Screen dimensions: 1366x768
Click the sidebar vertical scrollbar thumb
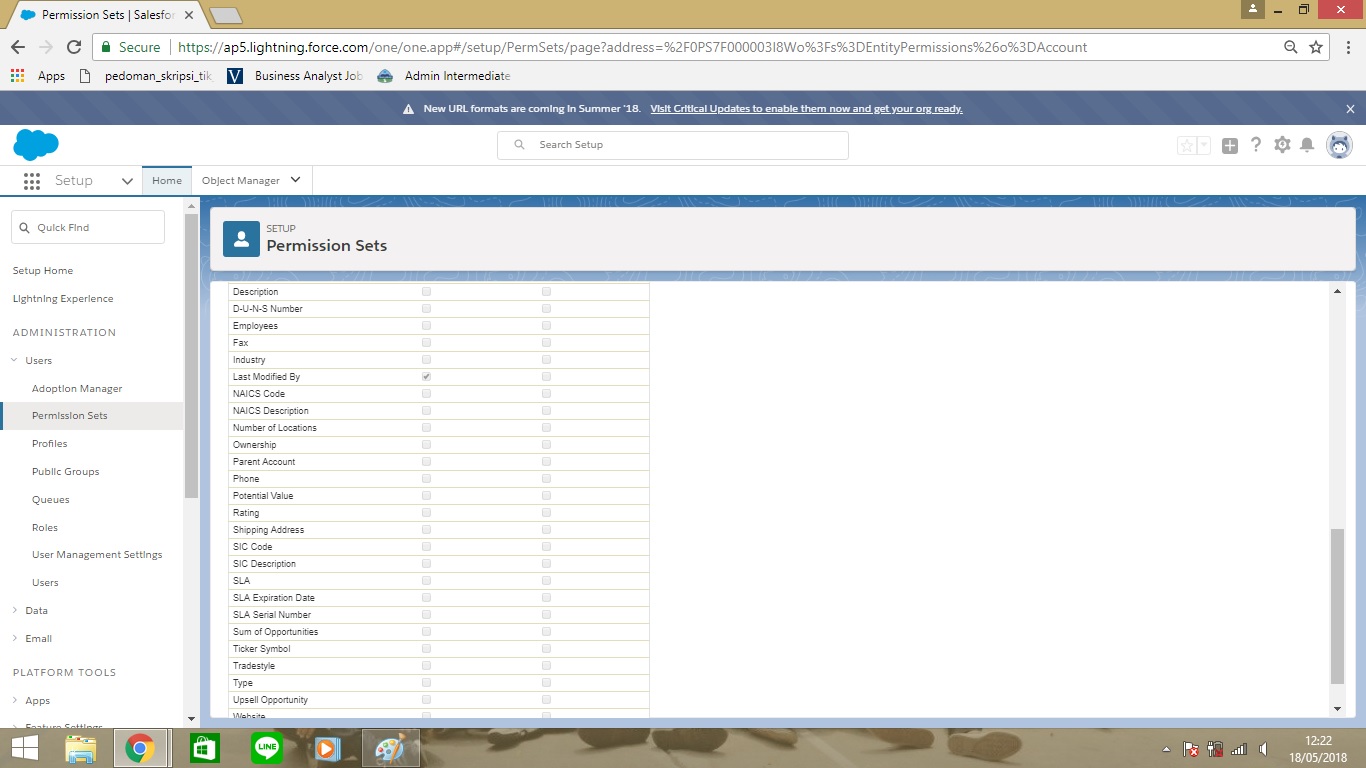click(x=192, y=355)
